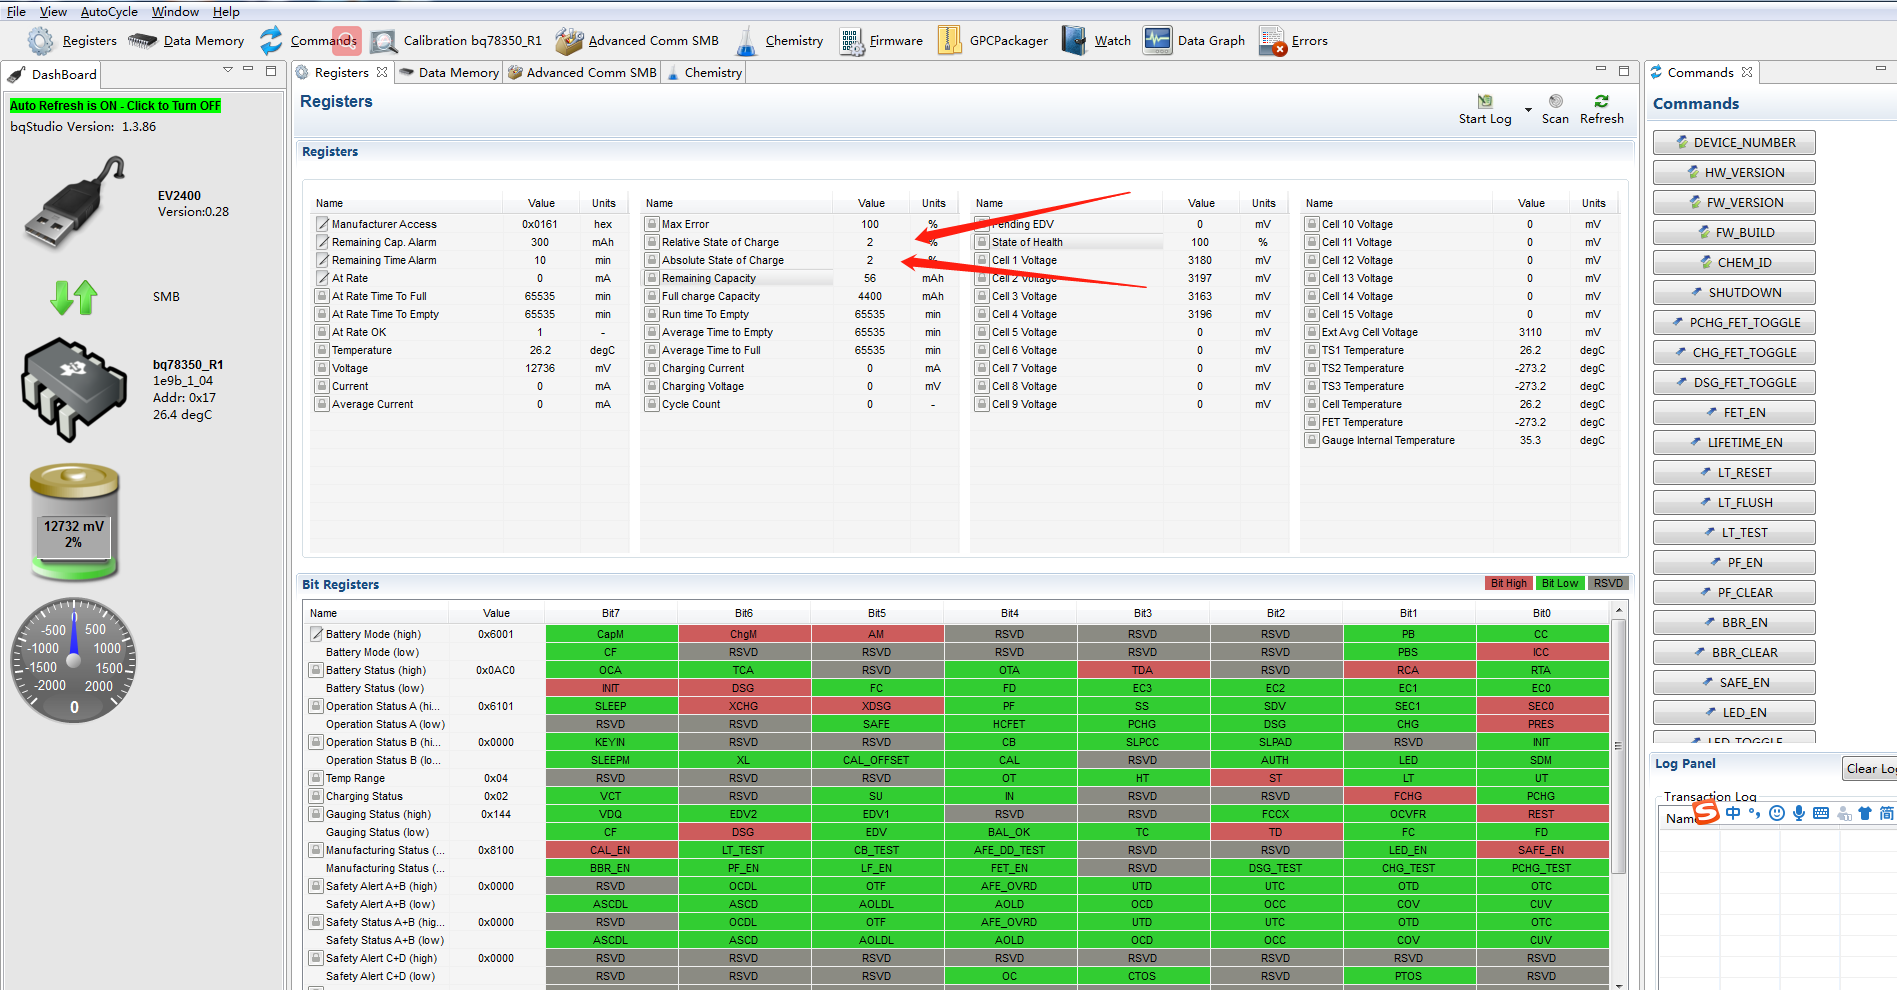Select the Remaining Capacity register row
Screen dimensions: 1897x990
[x=798, y=278]
